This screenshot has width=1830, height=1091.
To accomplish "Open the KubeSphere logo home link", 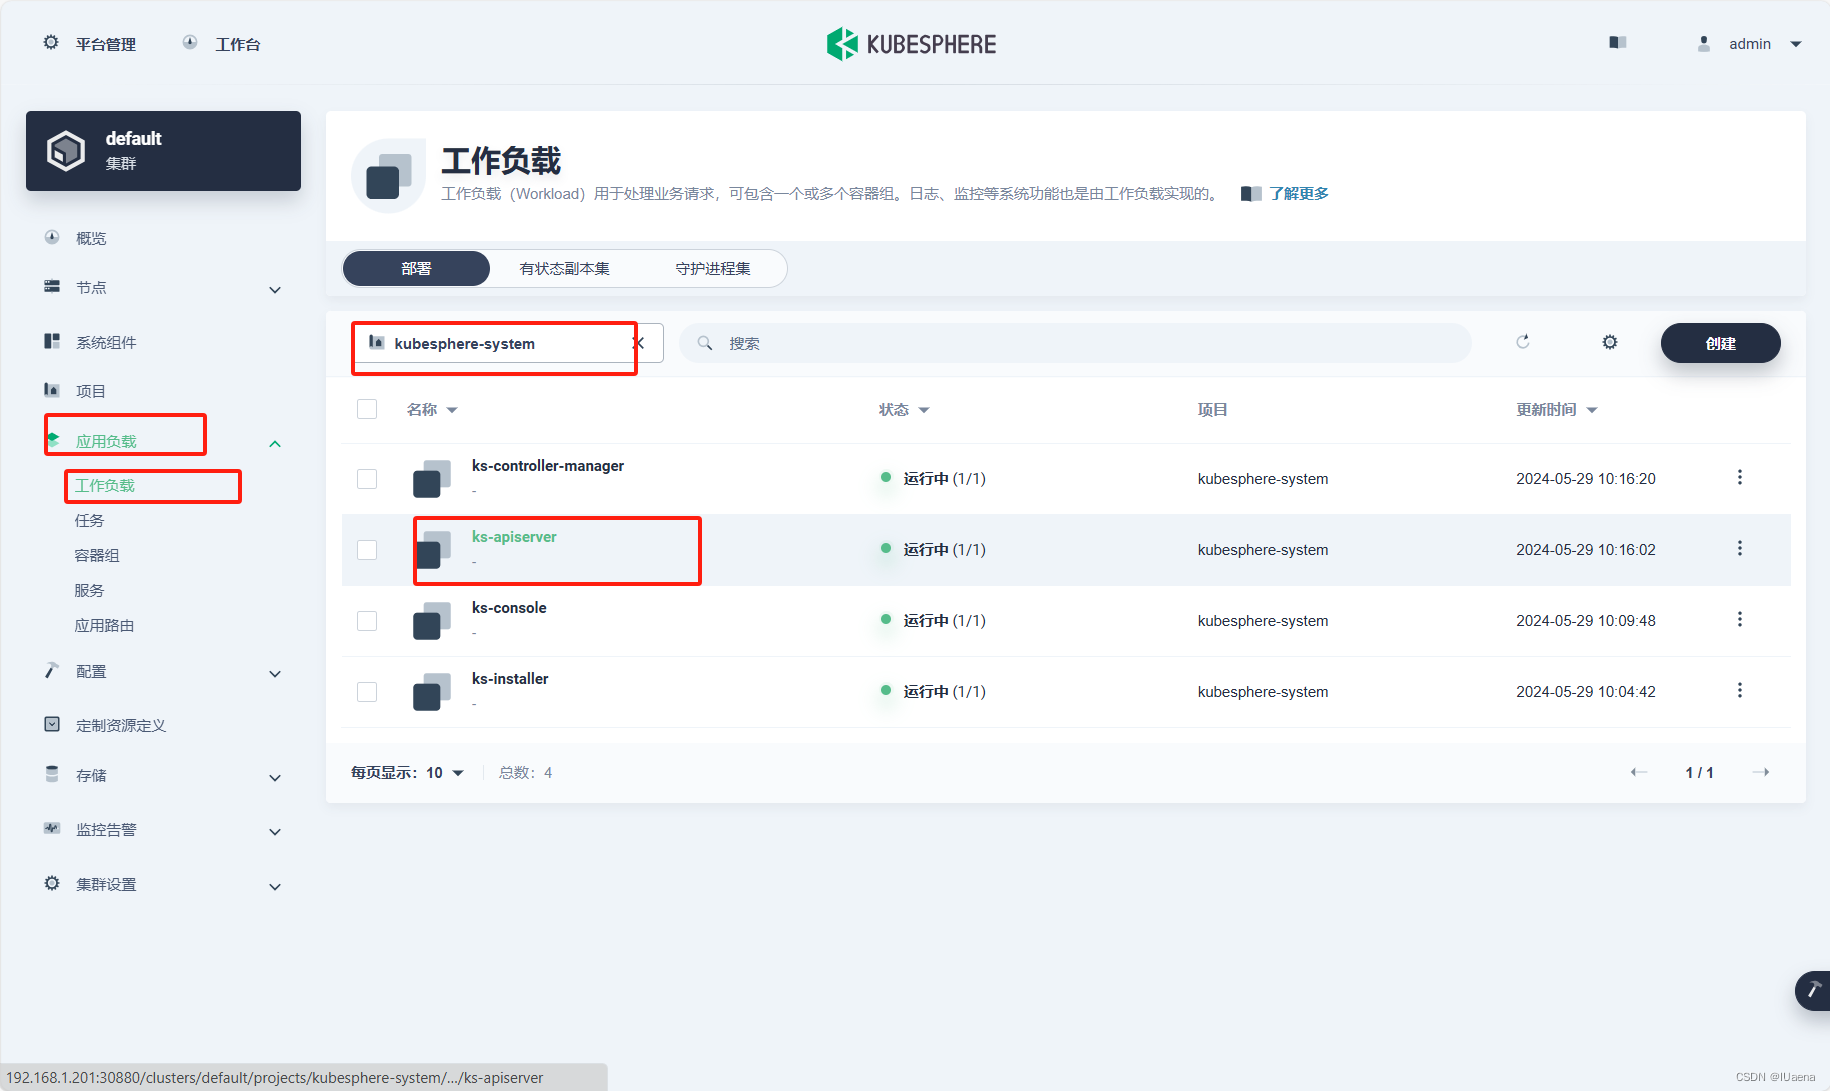I will coord(911,44).
